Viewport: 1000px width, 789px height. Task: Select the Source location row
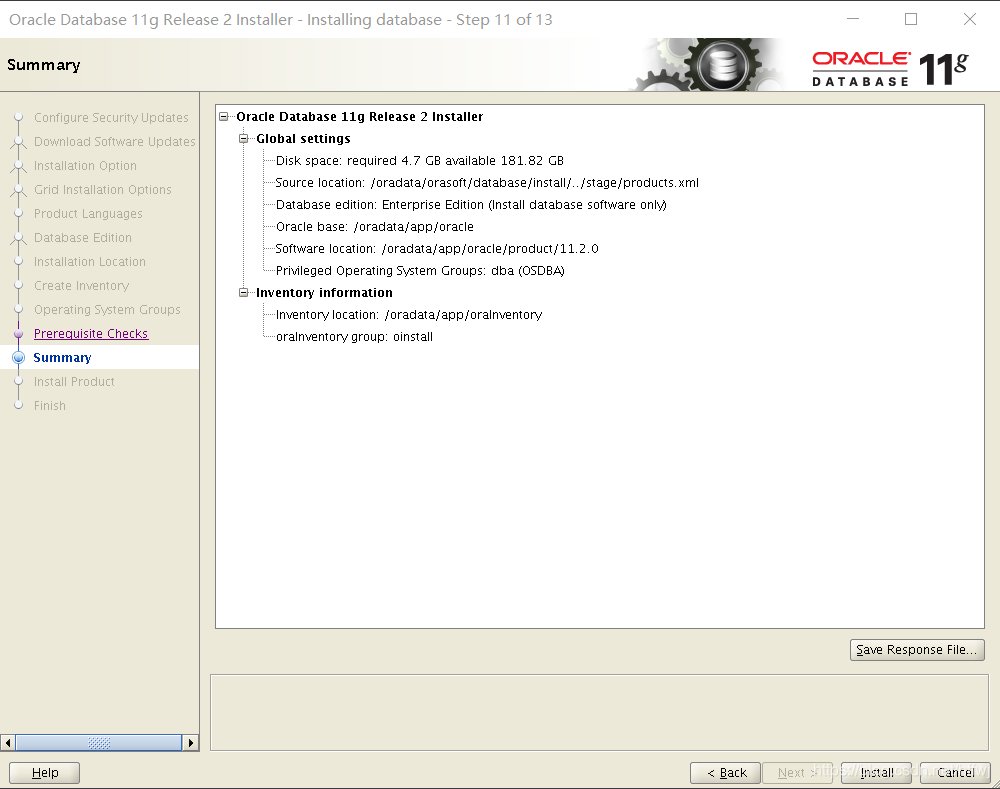[x=487, y=182]
